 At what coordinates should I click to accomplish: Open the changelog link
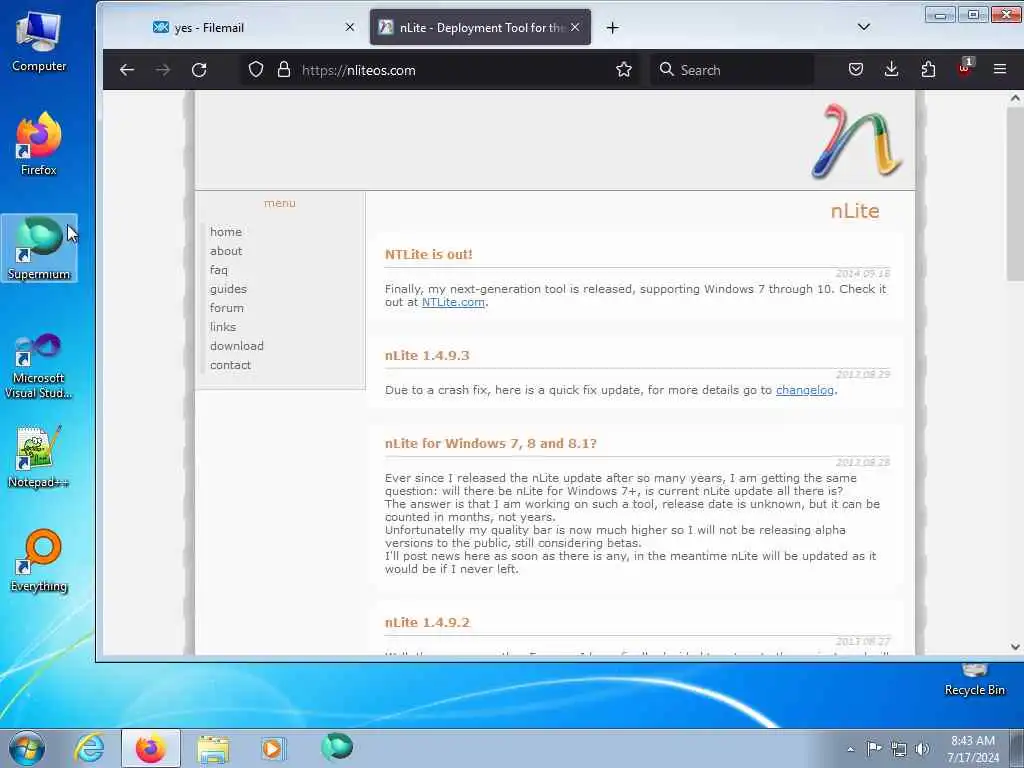(x=805, y=390)
